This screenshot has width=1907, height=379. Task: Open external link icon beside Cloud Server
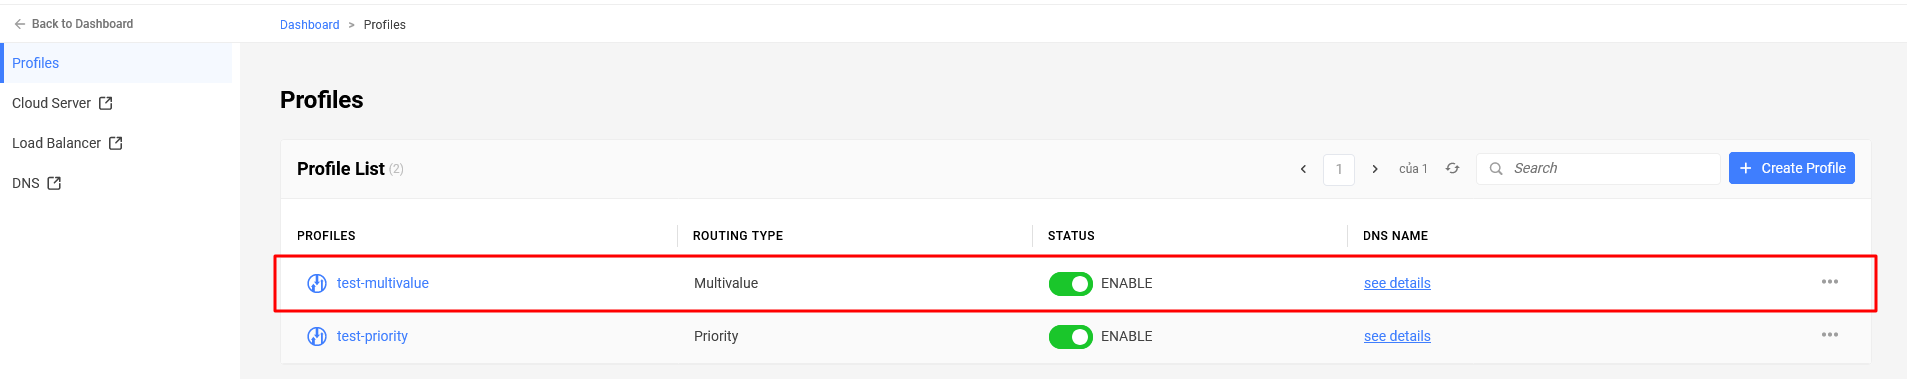click(106, 103)
